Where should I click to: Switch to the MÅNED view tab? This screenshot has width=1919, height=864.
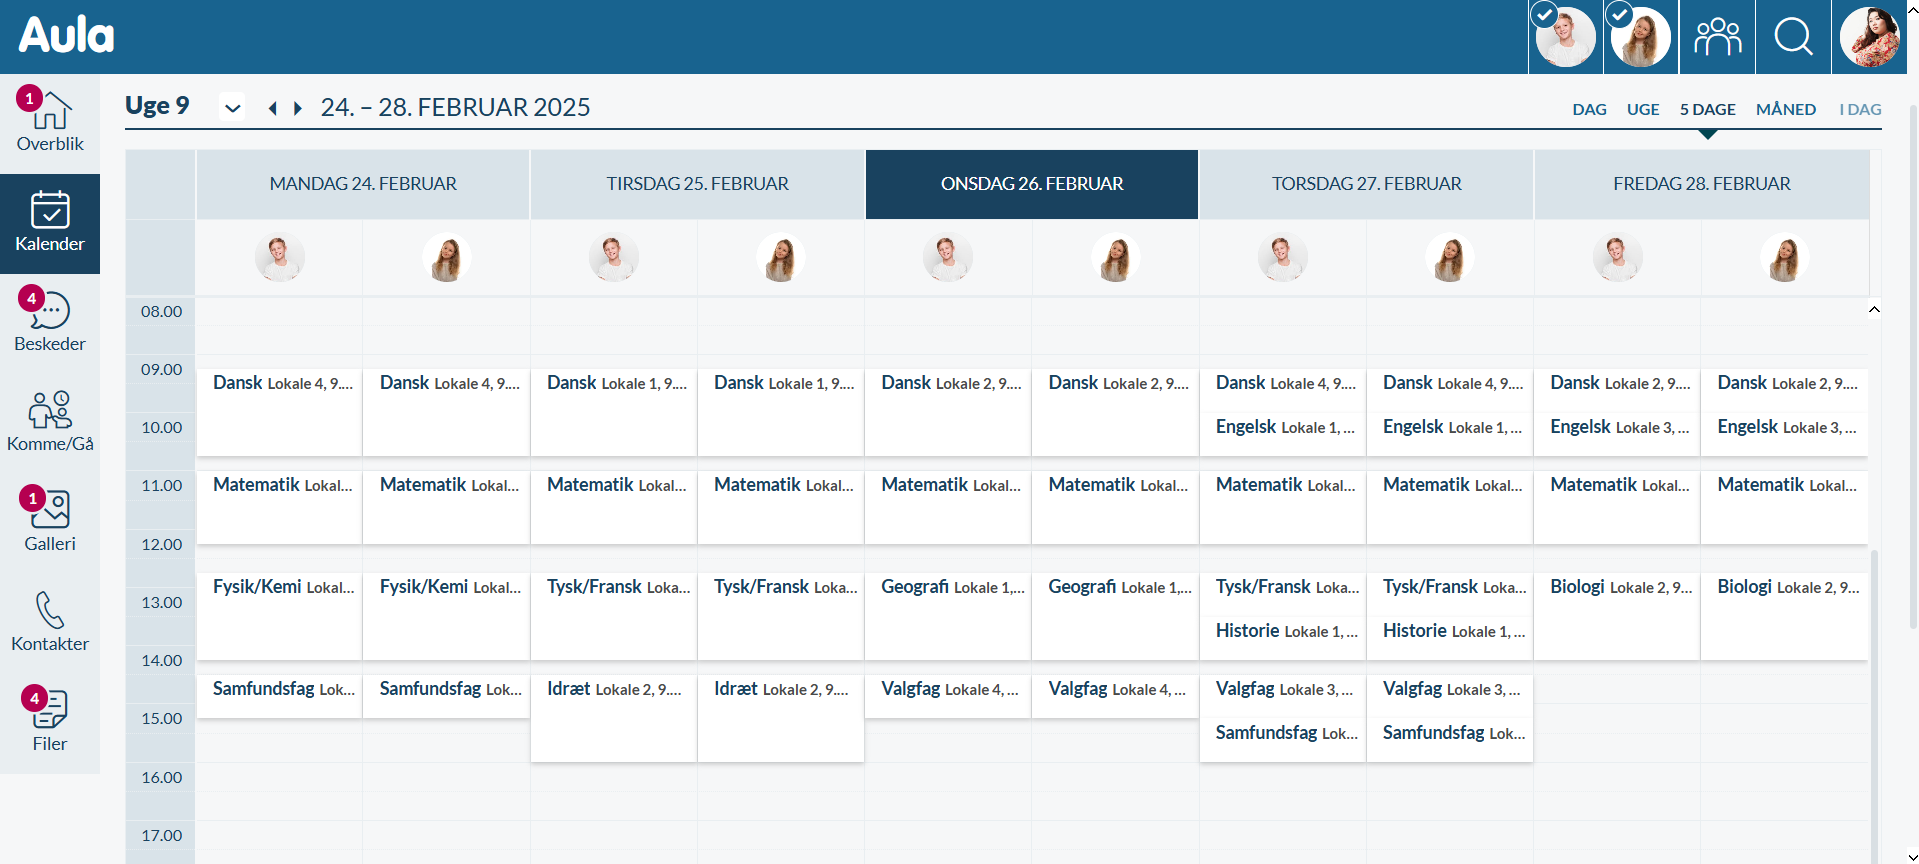point(1785,109)
